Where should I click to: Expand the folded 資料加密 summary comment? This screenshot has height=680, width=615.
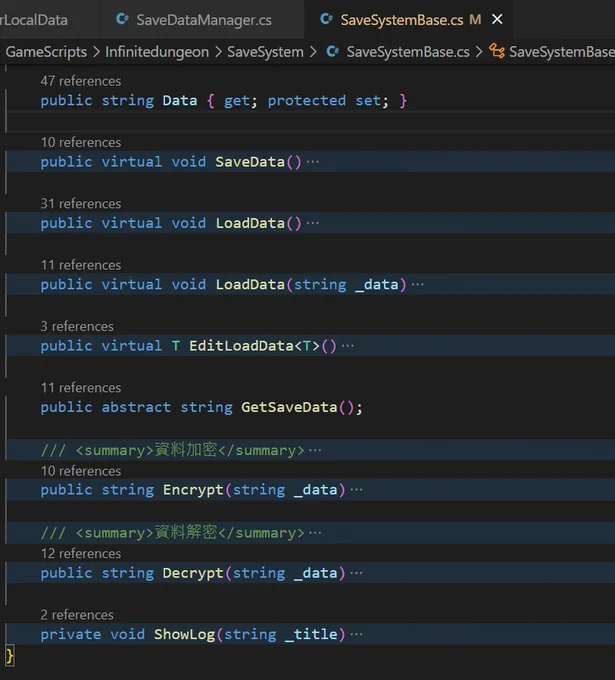315,450
